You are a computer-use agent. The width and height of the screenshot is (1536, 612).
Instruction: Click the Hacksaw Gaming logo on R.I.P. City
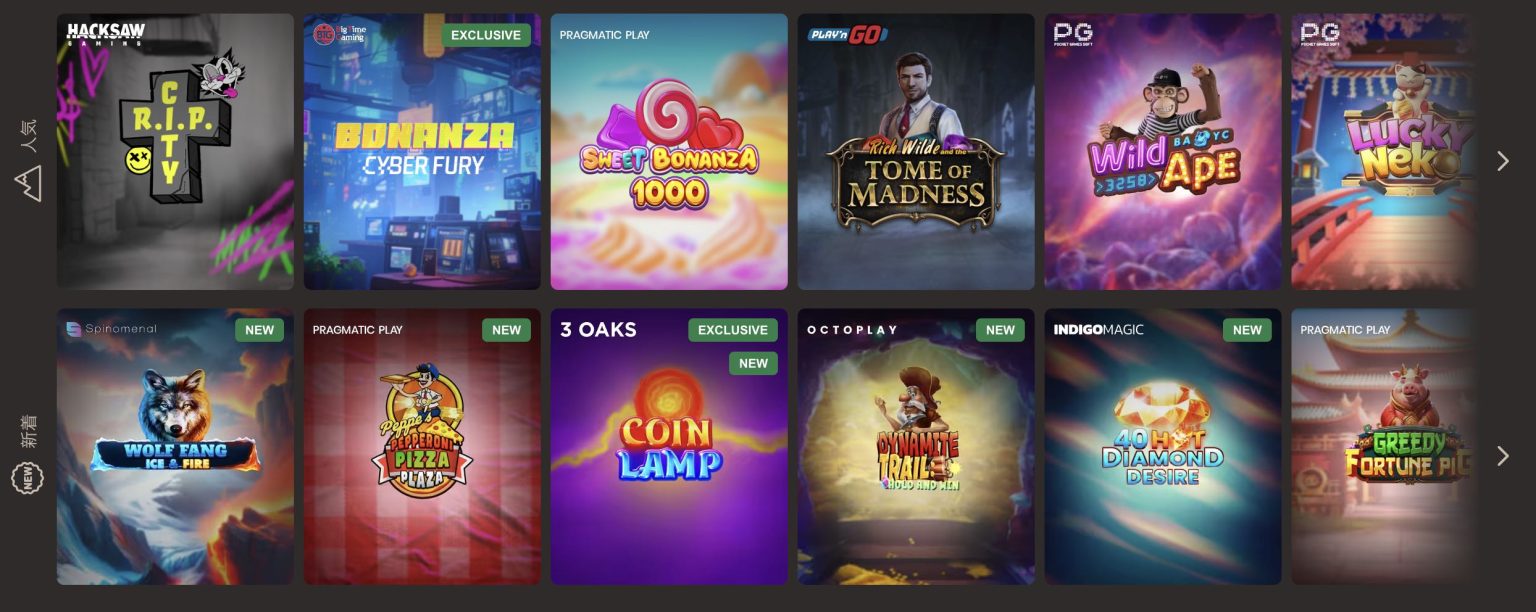106,34
